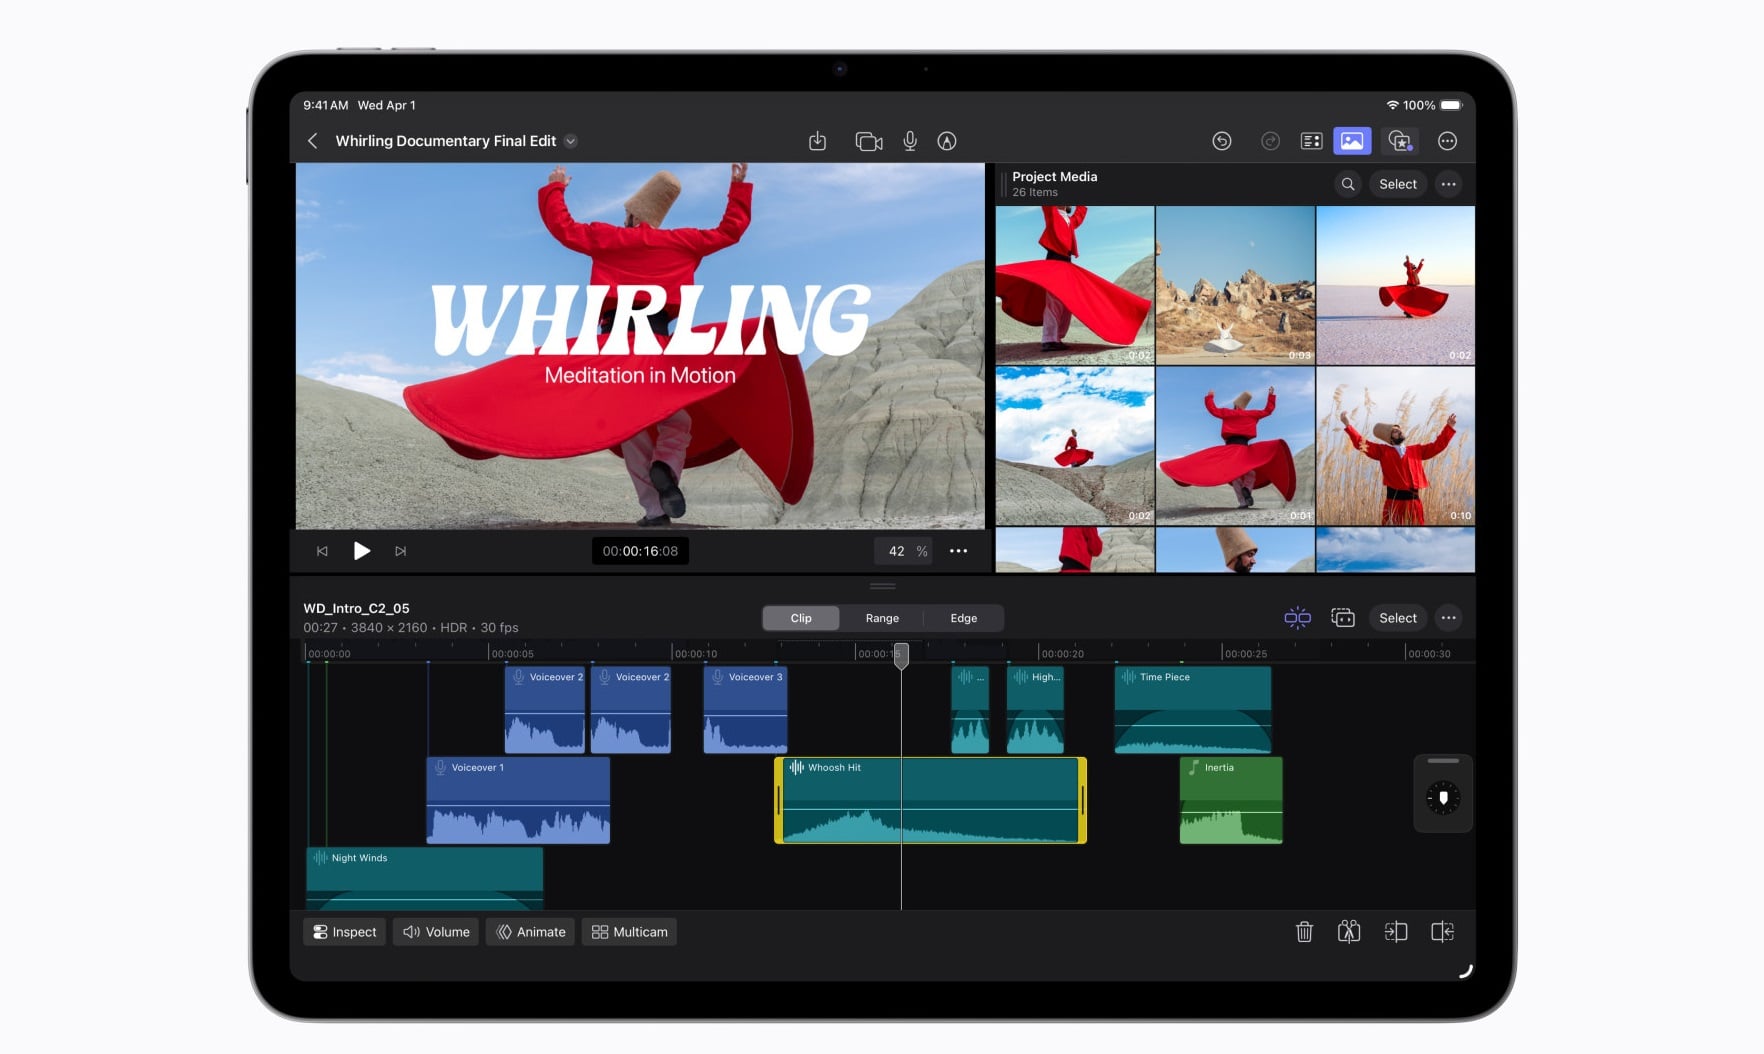Switch to the Range selection tab

(x=882, y=618)
